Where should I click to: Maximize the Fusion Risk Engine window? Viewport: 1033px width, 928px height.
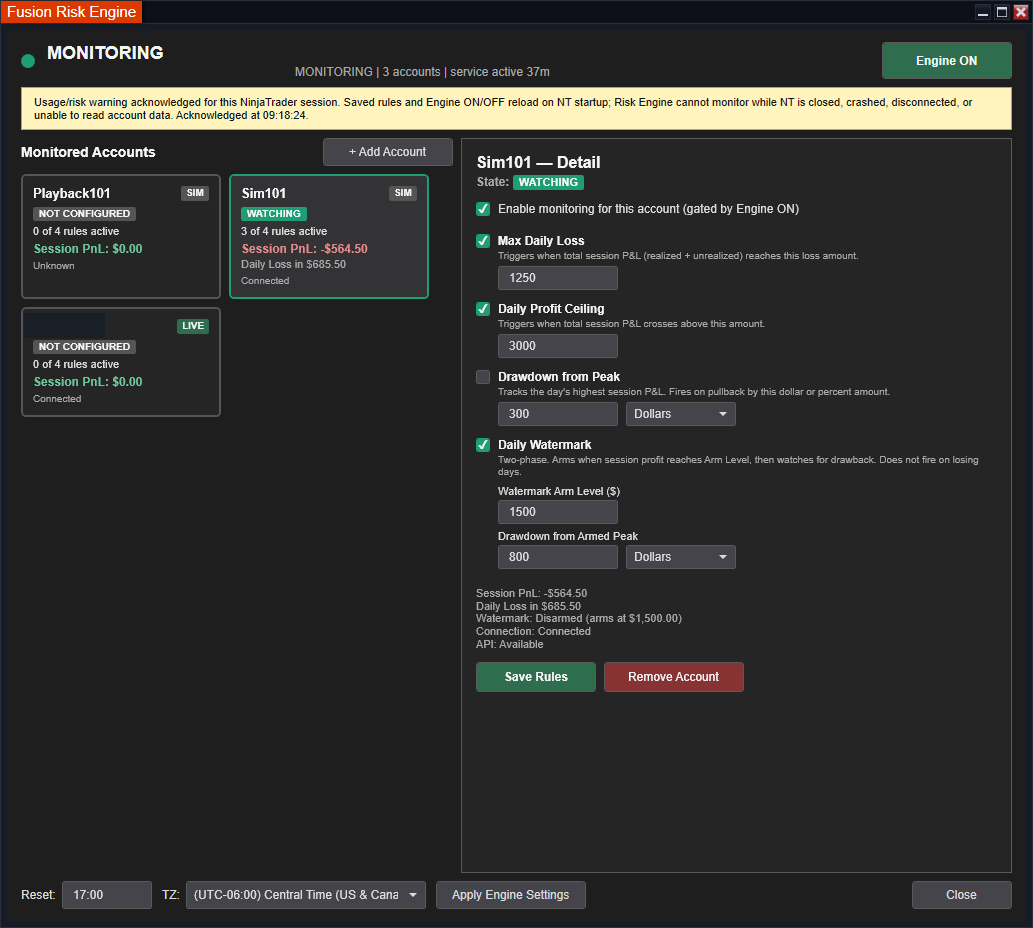(1002, 12)
